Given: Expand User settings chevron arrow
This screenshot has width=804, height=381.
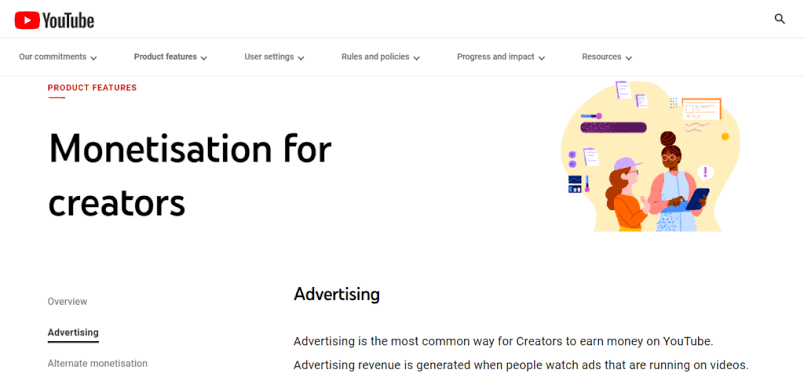Looking at the screenshot, I should [x=301, y=58].
